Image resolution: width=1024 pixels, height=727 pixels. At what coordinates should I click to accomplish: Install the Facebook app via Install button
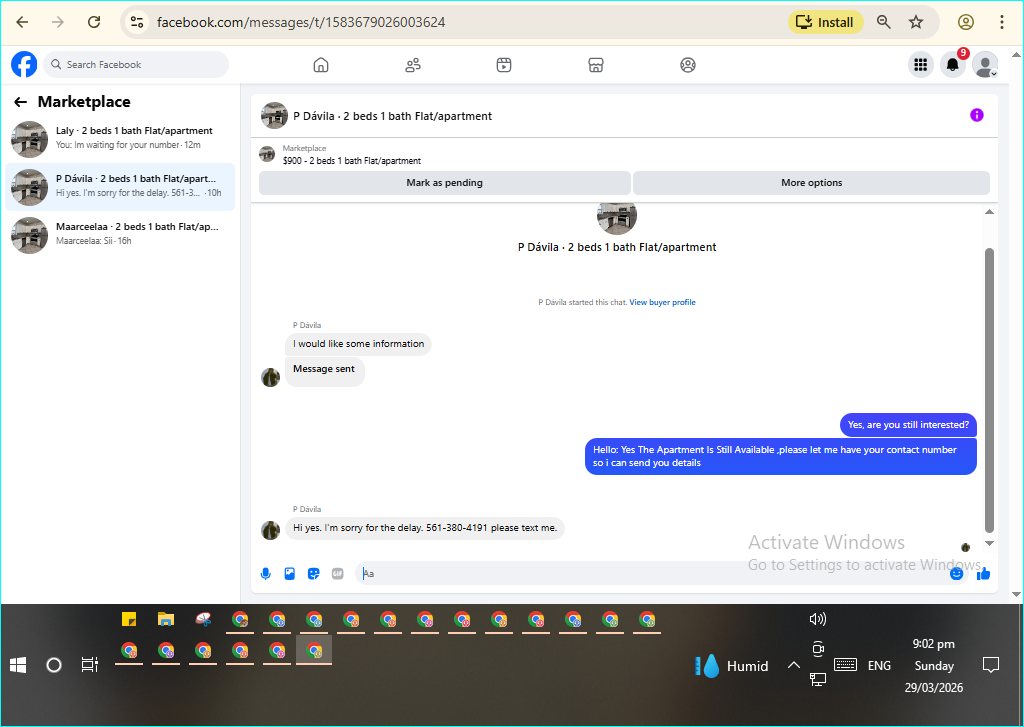[825, 22]
